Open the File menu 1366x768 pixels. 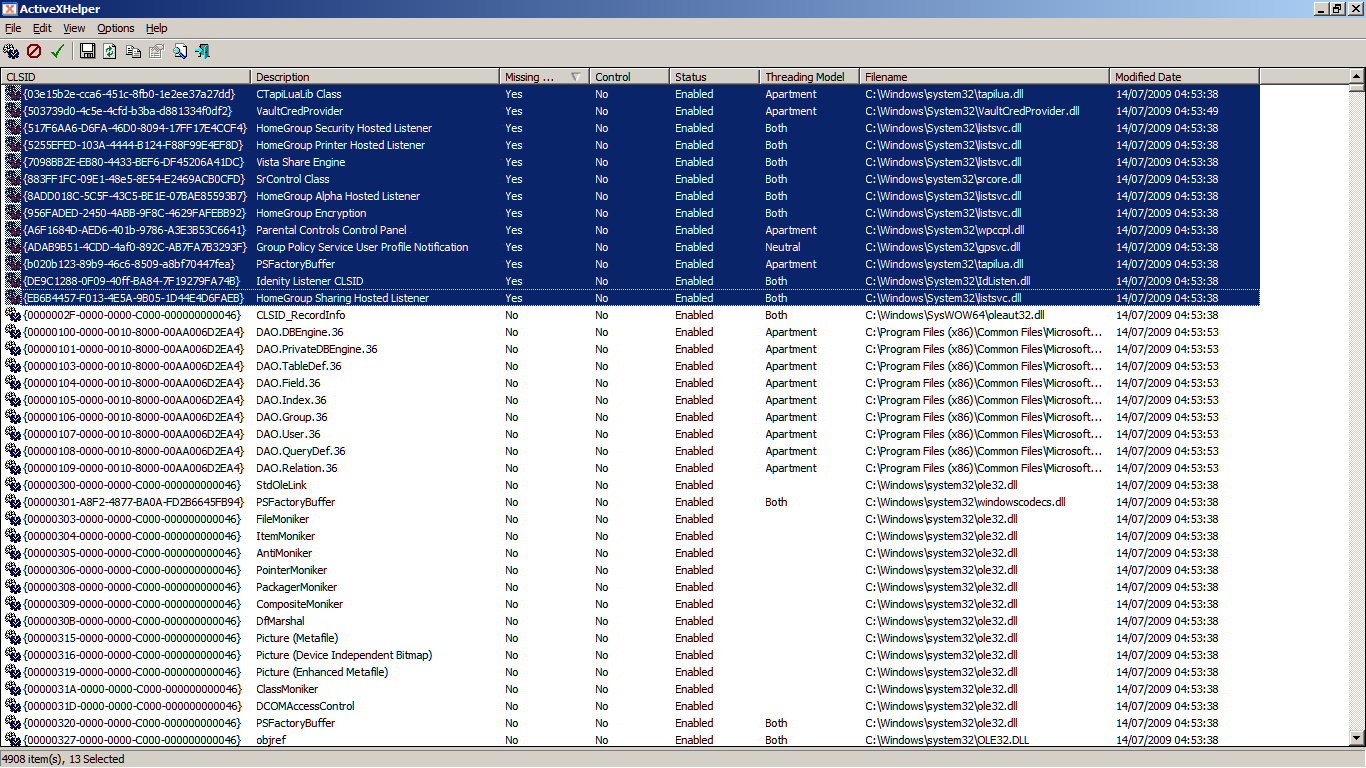13,28
